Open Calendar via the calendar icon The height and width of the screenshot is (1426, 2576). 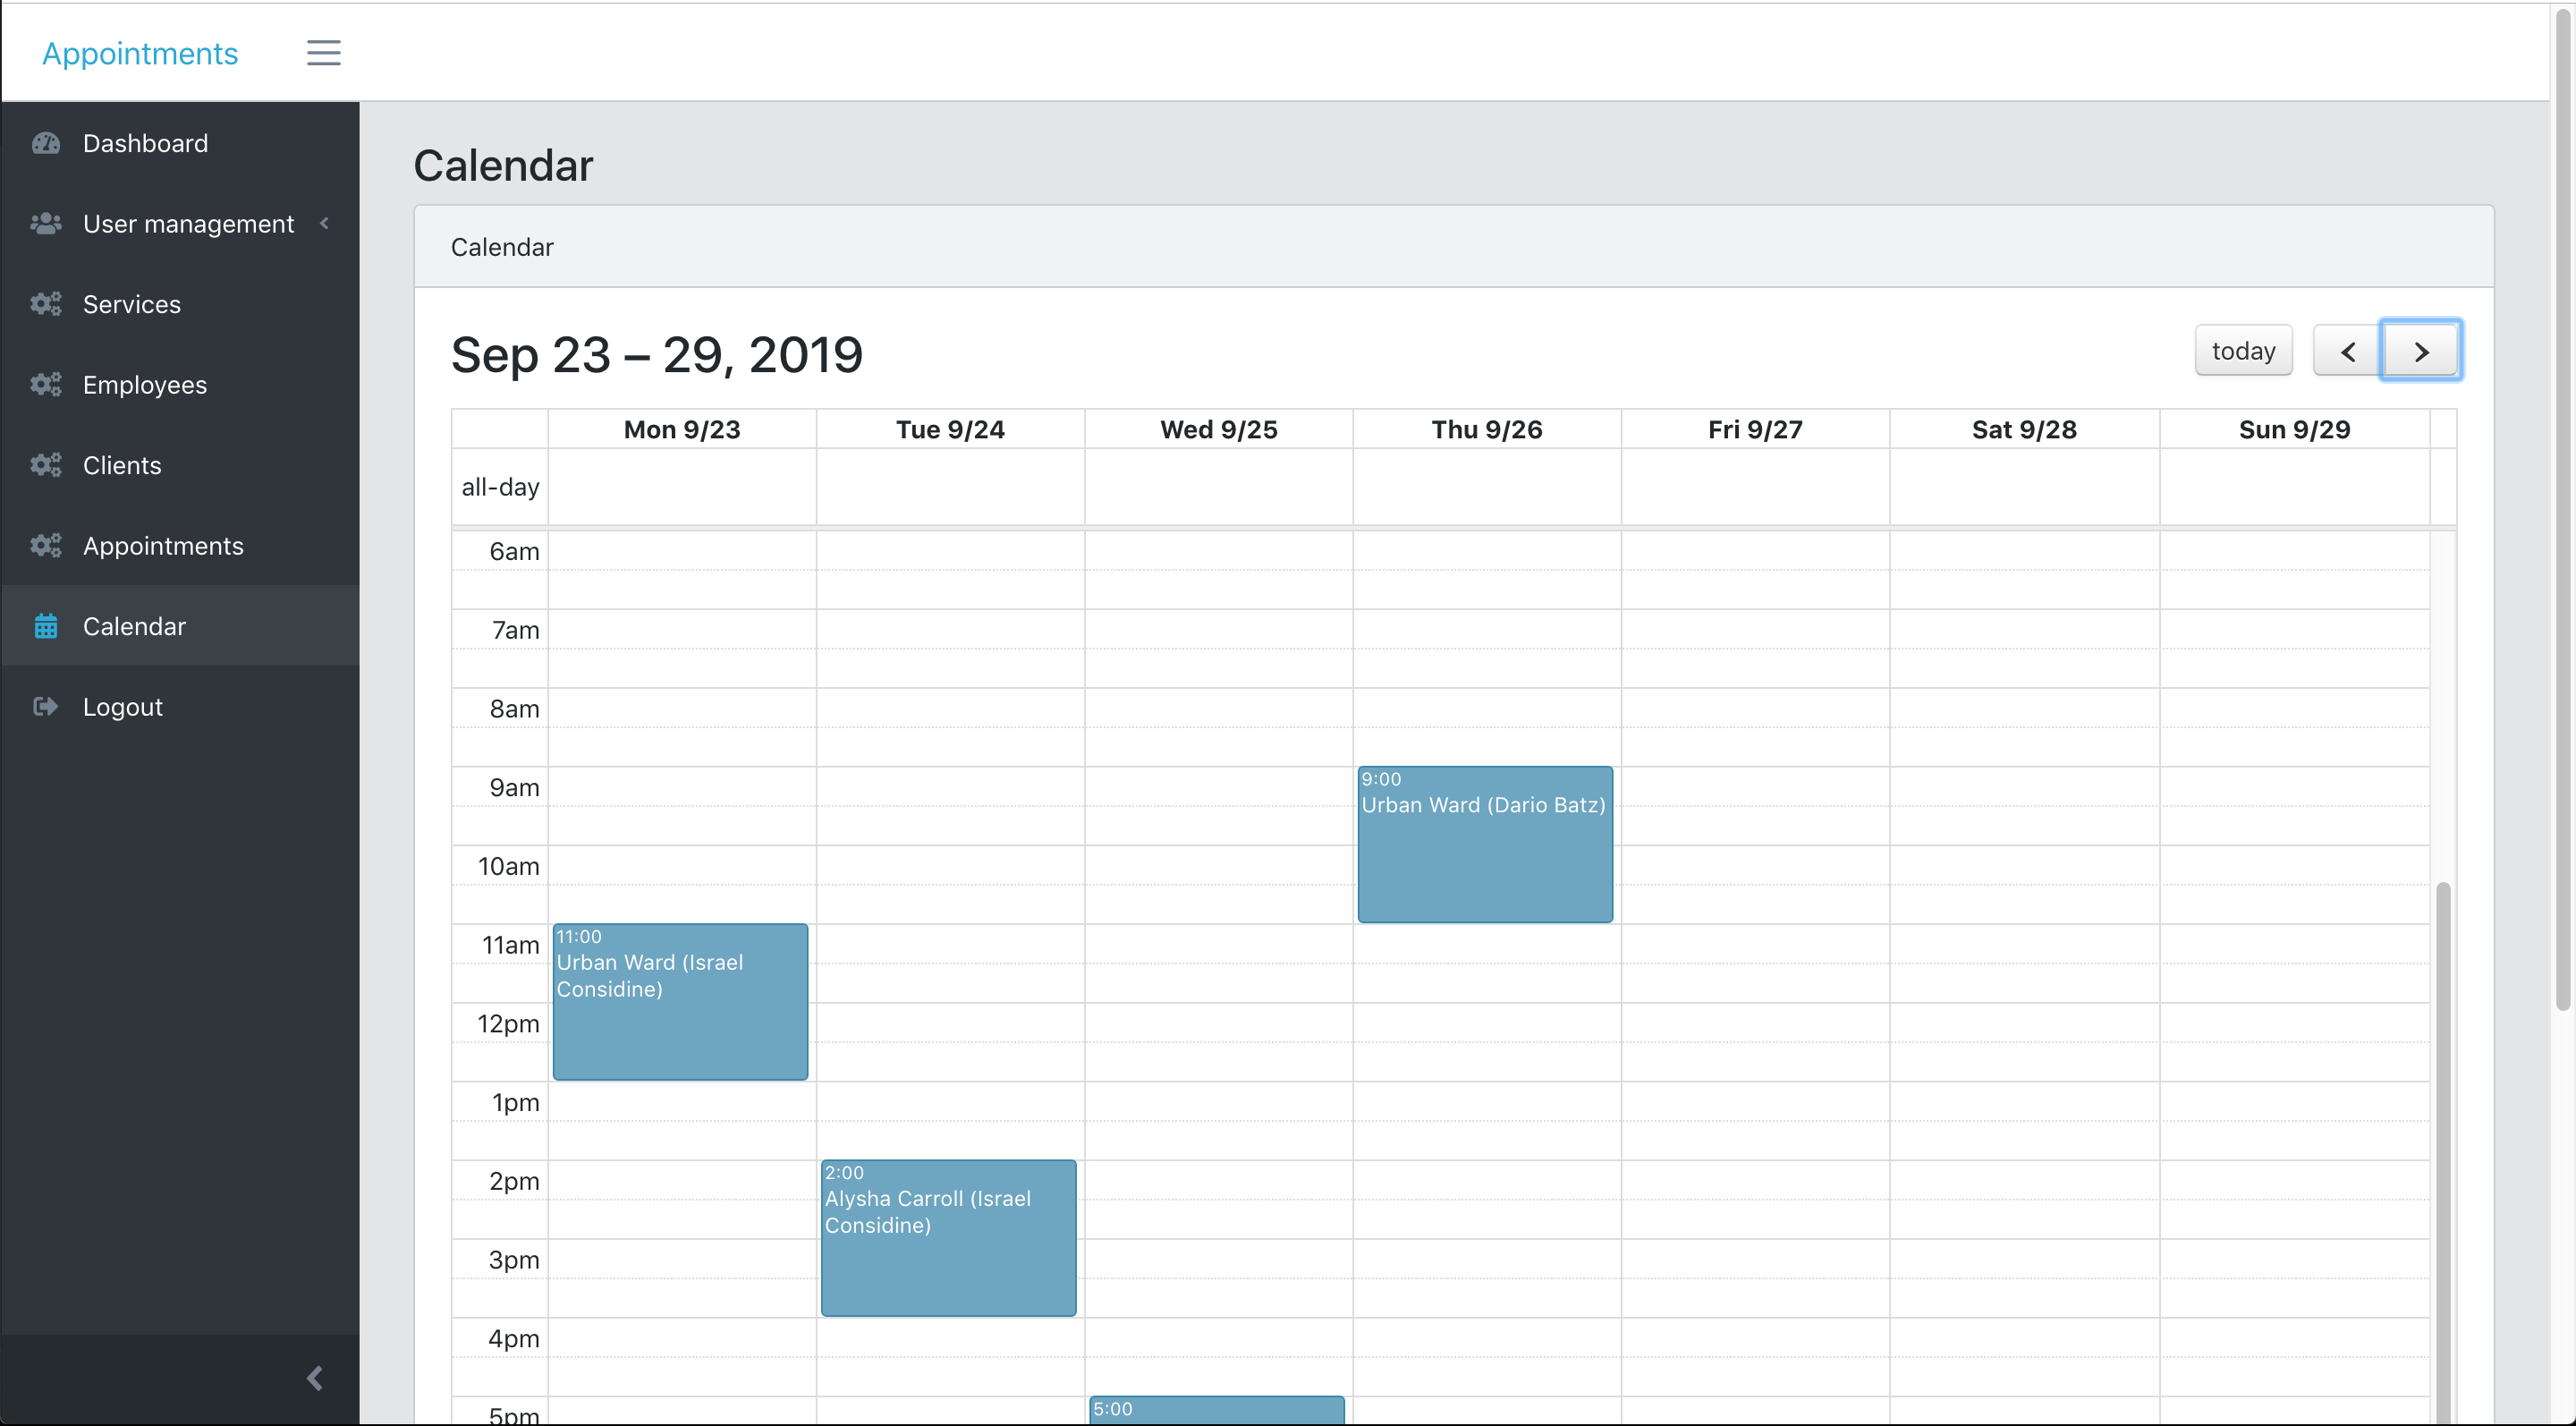coord(47,625)
